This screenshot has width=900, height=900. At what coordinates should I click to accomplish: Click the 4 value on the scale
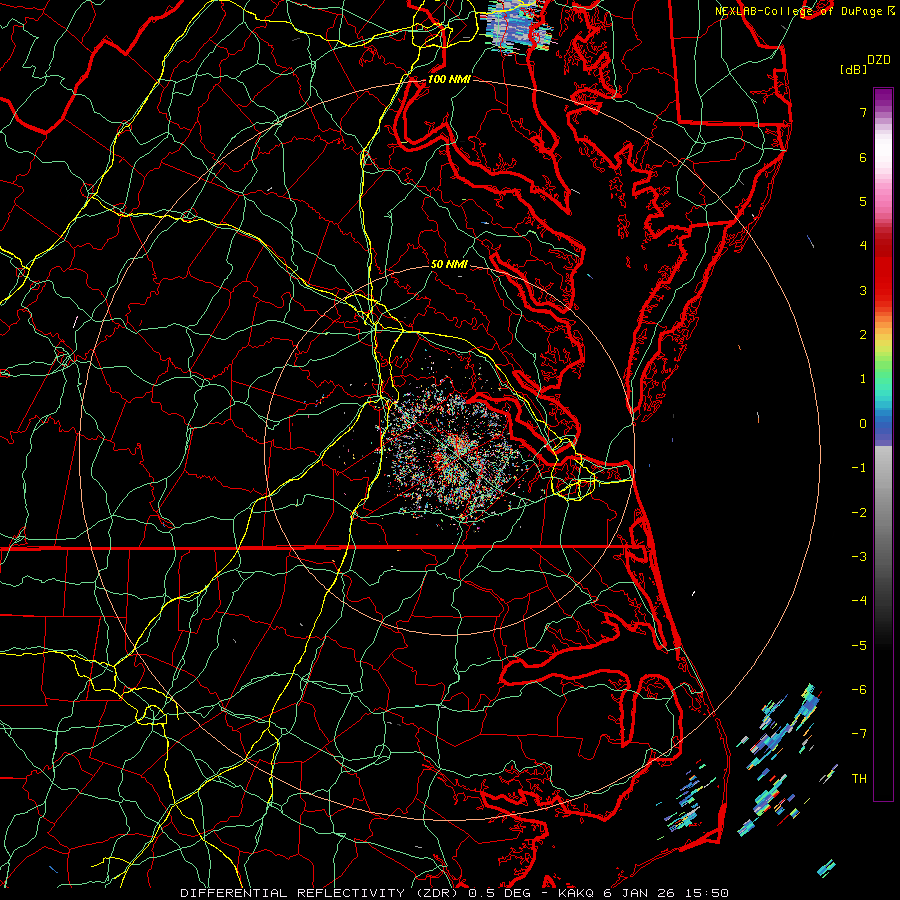click(863, 246)
